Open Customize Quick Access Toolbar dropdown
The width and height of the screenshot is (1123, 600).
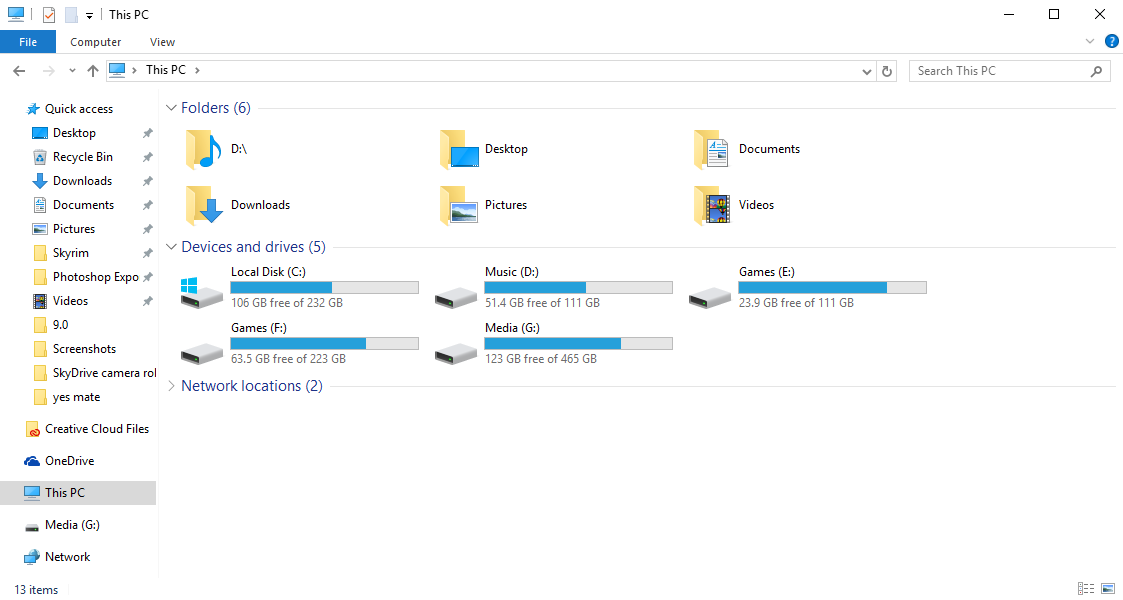[90, 16]
